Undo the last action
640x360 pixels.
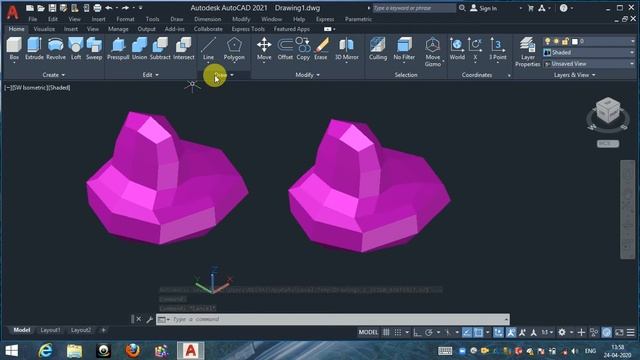tap(109, 8)
